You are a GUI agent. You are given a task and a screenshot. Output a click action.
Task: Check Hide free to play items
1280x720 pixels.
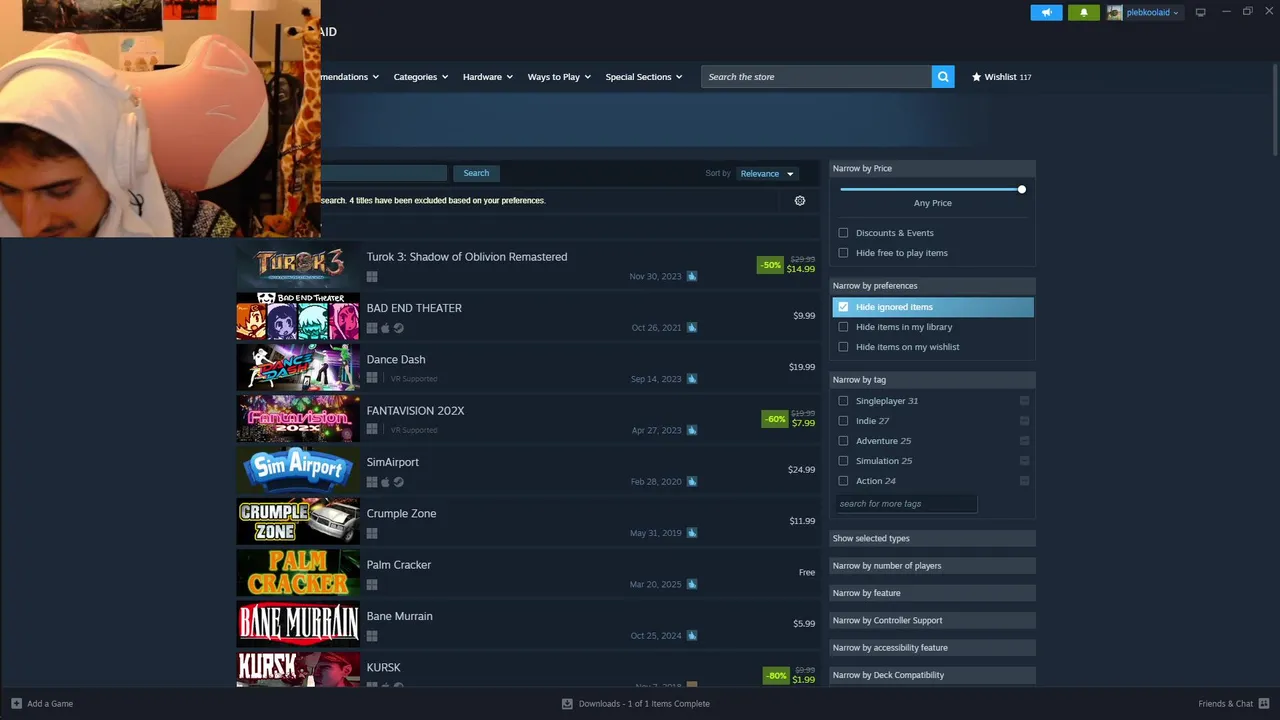point(843,253)
